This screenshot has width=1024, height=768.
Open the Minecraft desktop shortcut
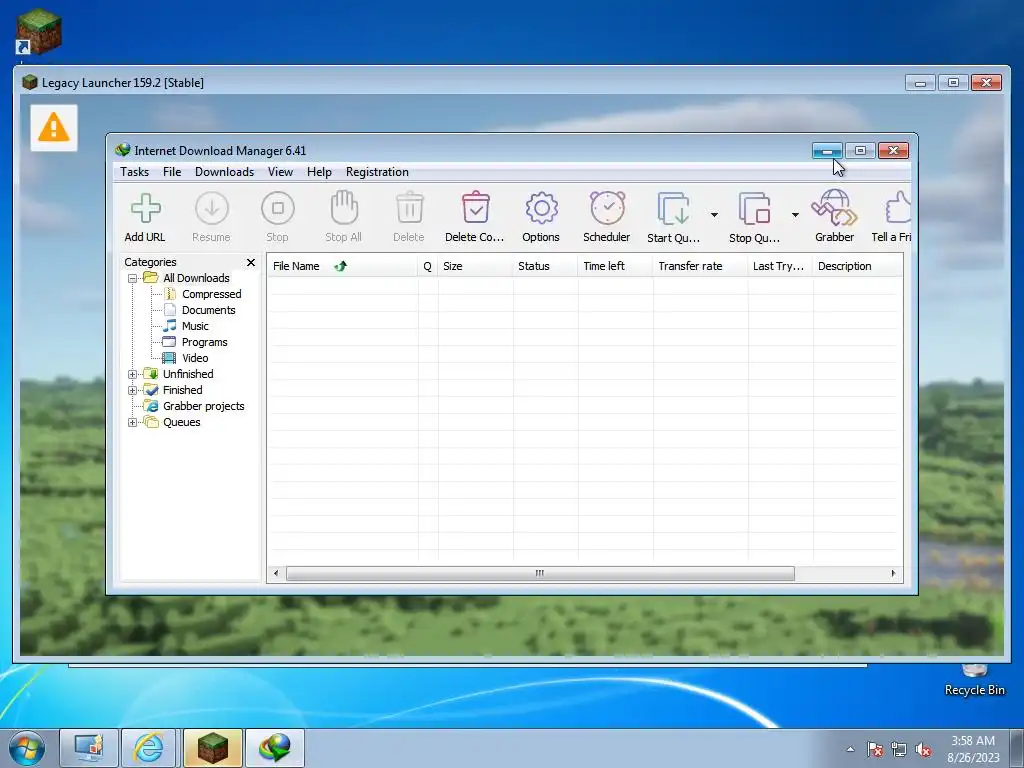pos(39,31)
